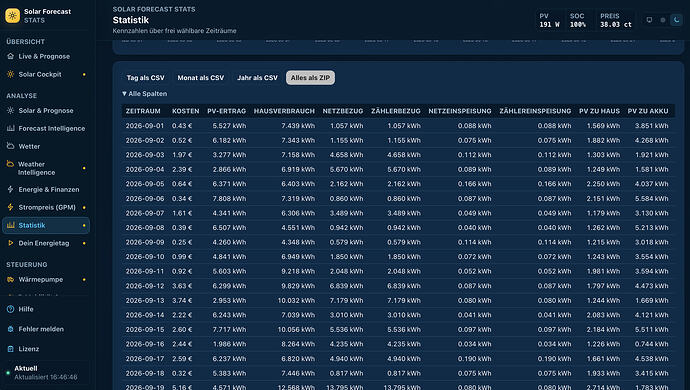Image resolution: width=690 pixels, height=390 pixels.
Task: Click the Solar Cockpit sun icon
Action: [x=11, y=74]
